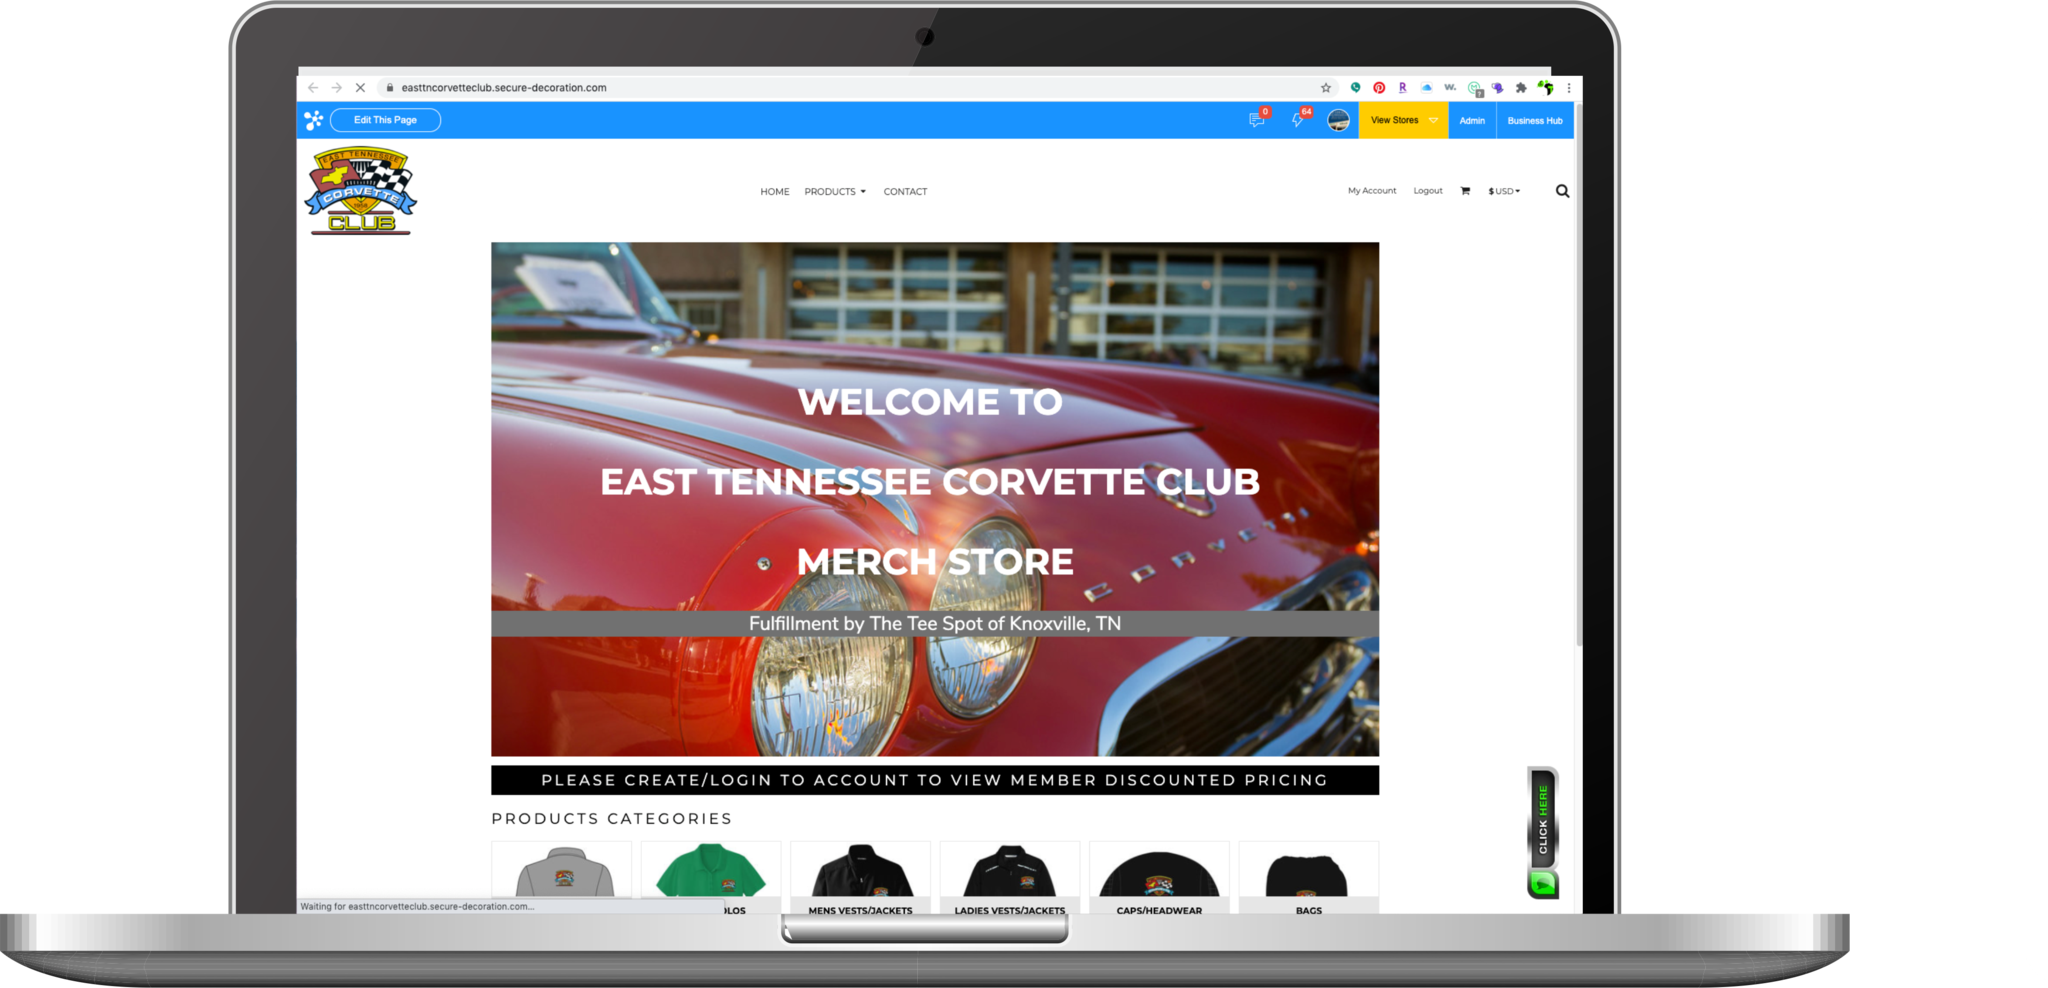
Task: Open the USD currency dropdown
Action: pyautogui.click(x=1504, y=191)
